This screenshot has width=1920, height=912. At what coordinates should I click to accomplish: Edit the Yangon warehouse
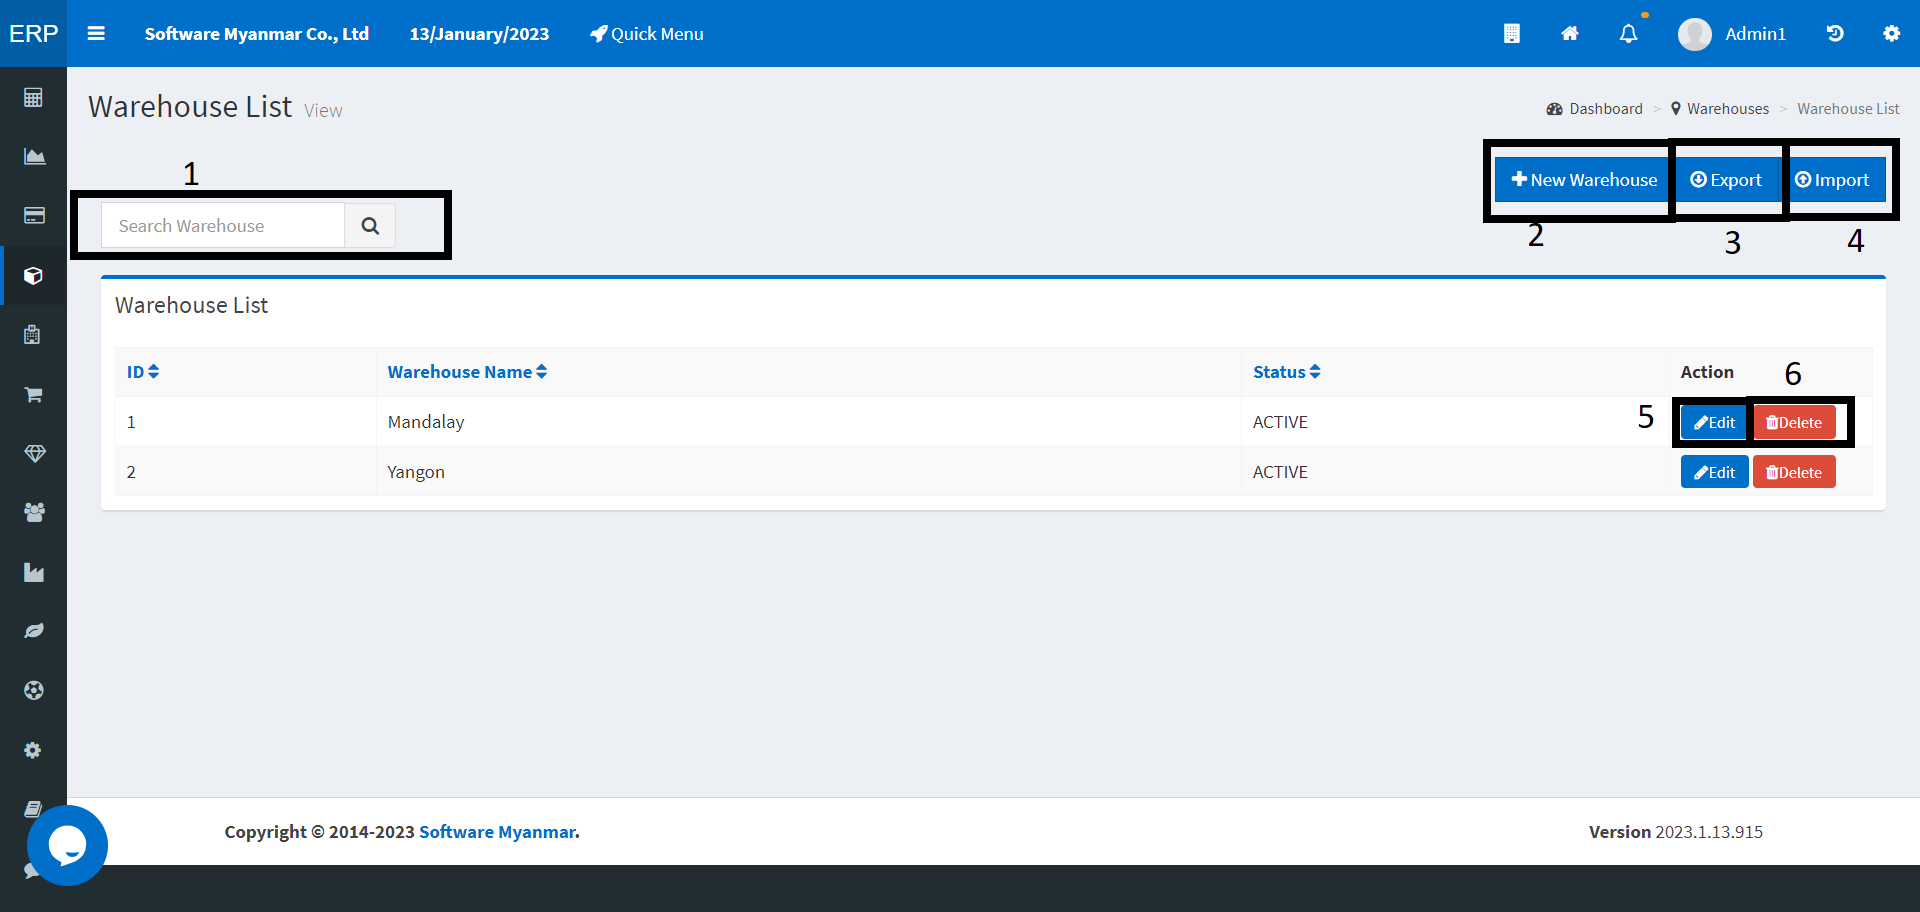point(1714,472)
